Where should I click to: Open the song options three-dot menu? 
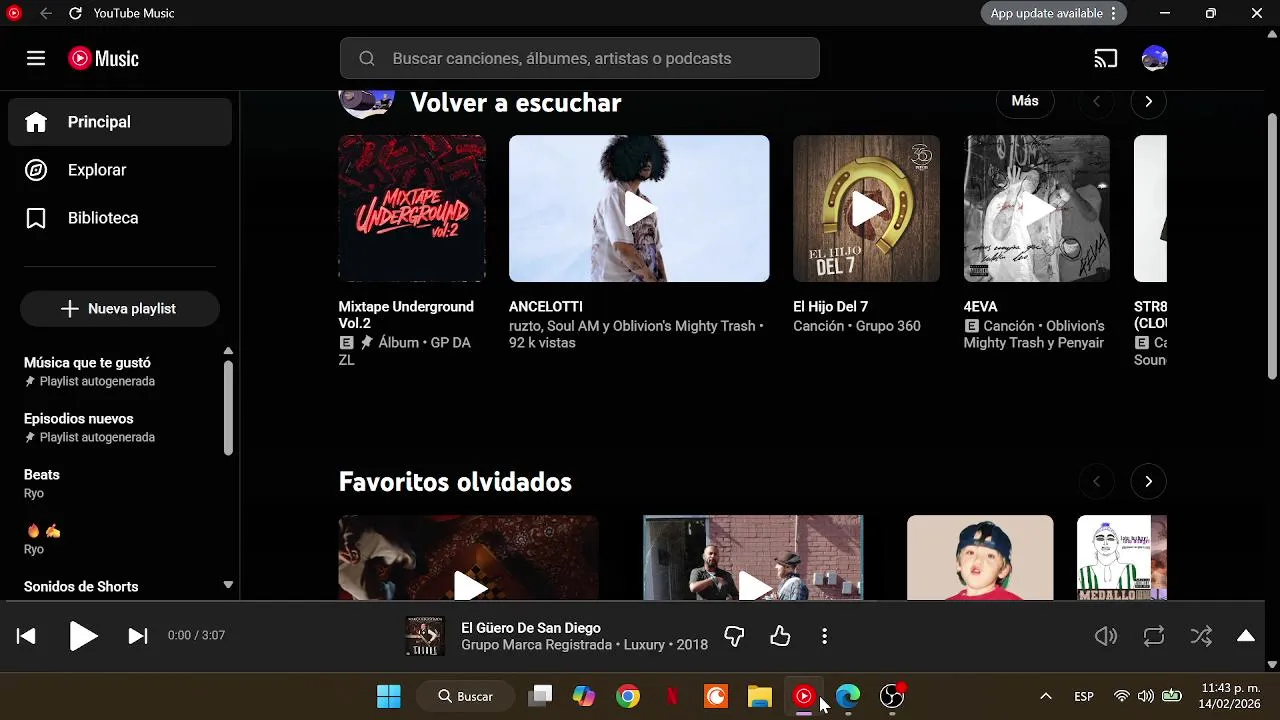point(824,636)
